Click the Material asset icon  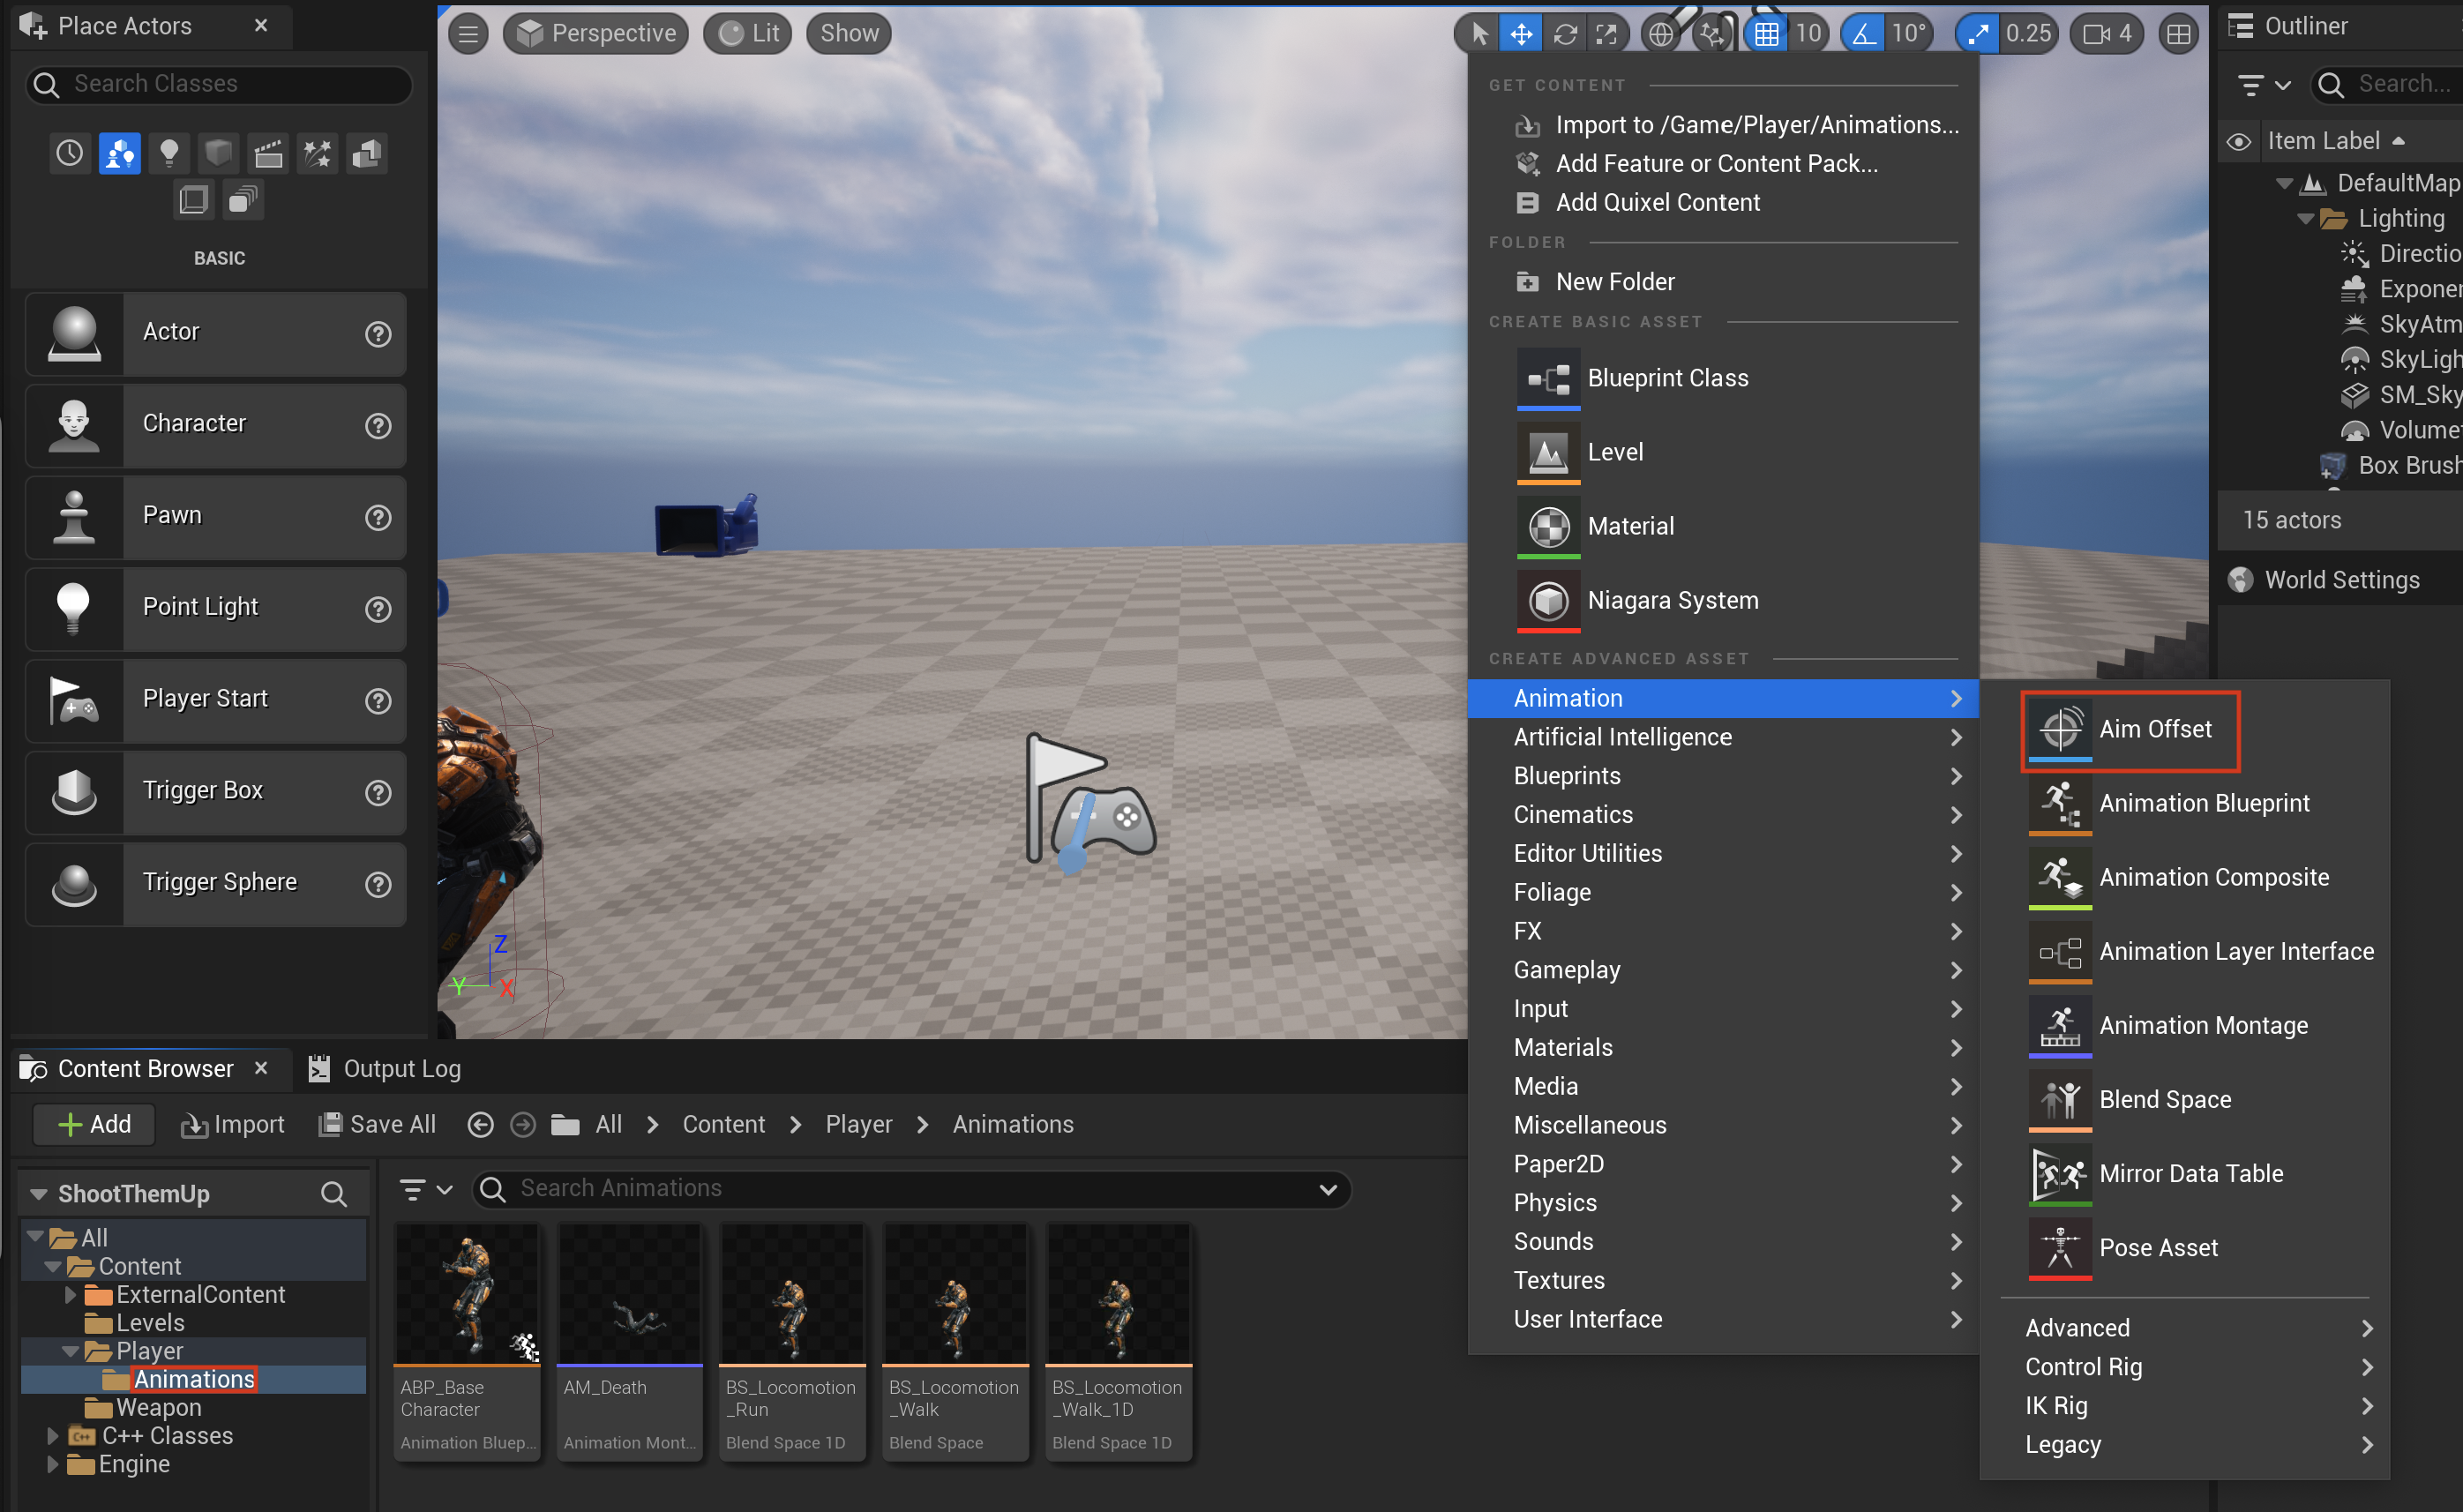1548,526
